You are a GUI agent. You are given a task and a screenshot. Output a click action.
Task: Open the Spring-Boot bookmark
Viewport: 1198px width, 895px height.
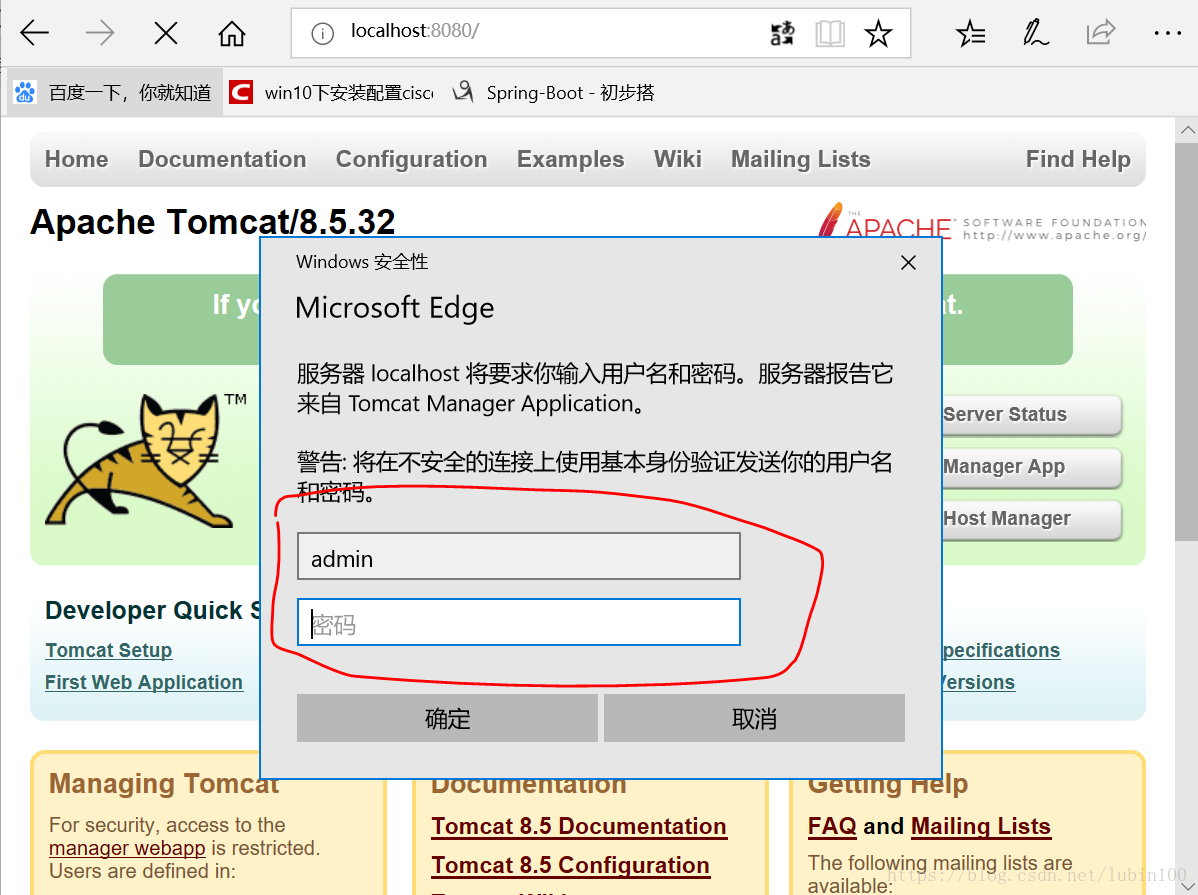[554, 92]
